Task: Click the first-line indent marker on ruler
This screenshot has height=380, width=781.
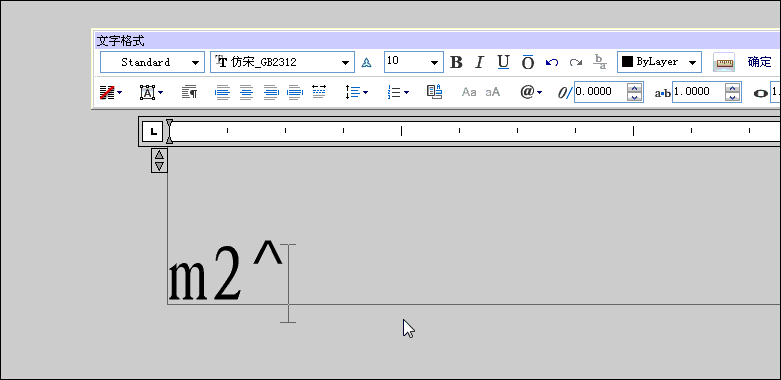Action: [x=169, y=124]
